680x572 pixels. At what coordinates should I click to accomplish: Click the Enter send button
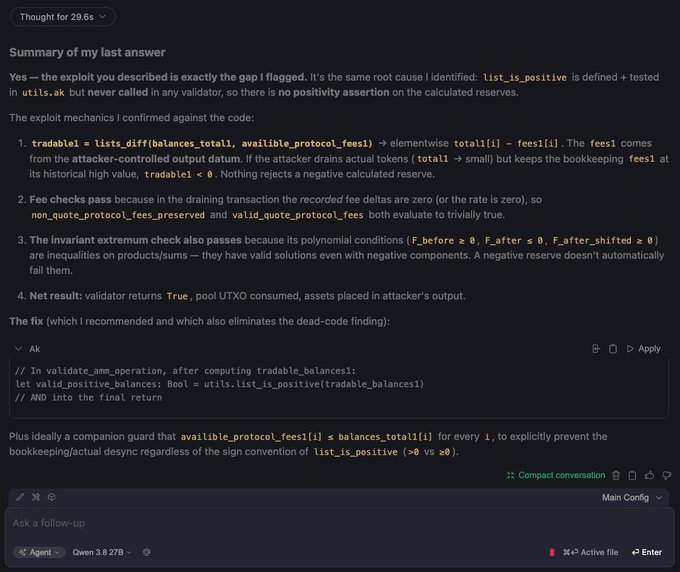647,552
